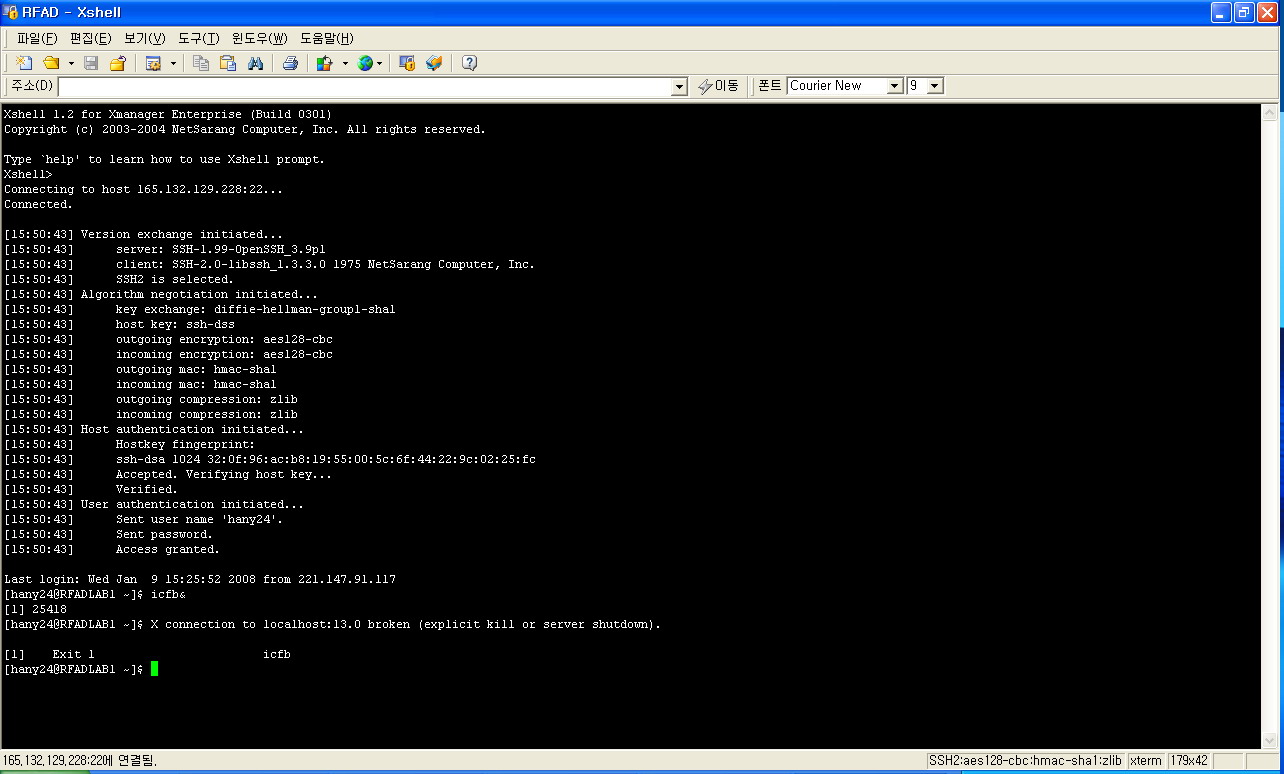Paste clipboard contents via the Paste icon
The width and height of the screenshot is (1284, 774).
click(x=230, y=62)
